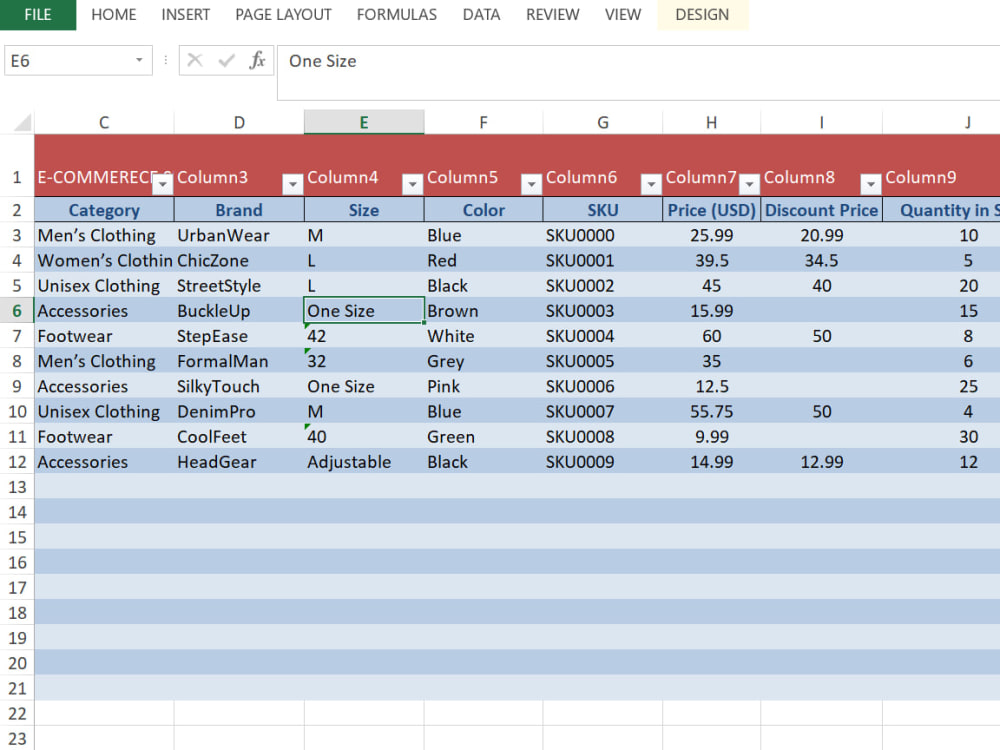The width and height of the screenshot is (1000, 750).
Task: Select column I header
Action: pos(821,122)
